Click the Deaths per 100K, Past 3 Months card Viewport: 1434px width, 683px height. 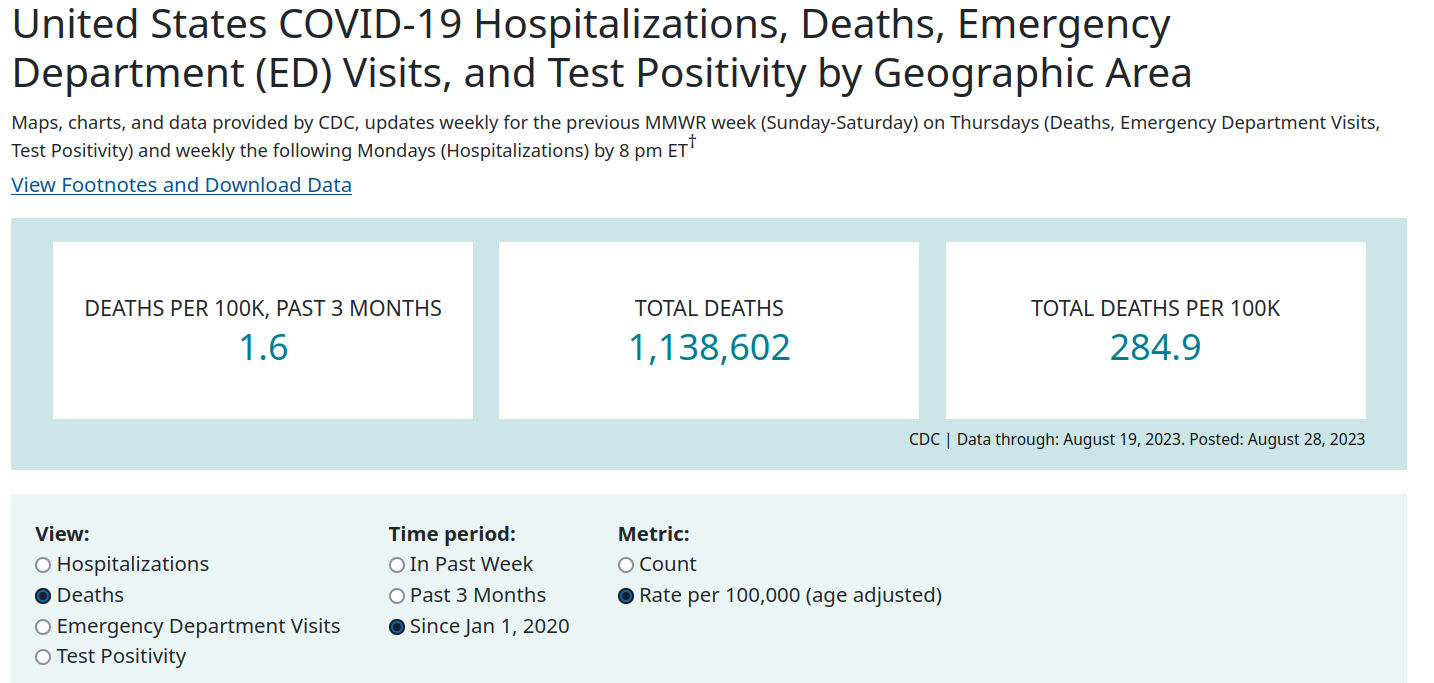(x=263, y=329)
